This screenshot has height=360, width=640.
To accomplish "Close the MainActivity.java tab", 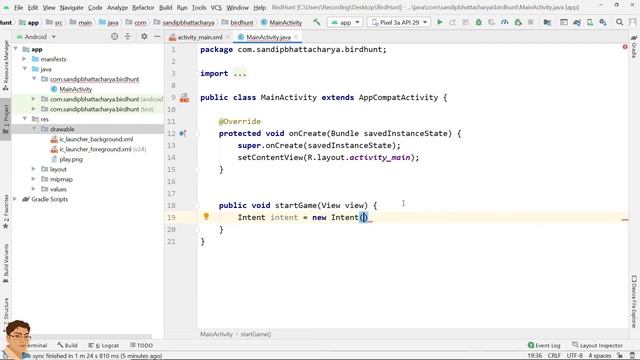I will (296, 37).
